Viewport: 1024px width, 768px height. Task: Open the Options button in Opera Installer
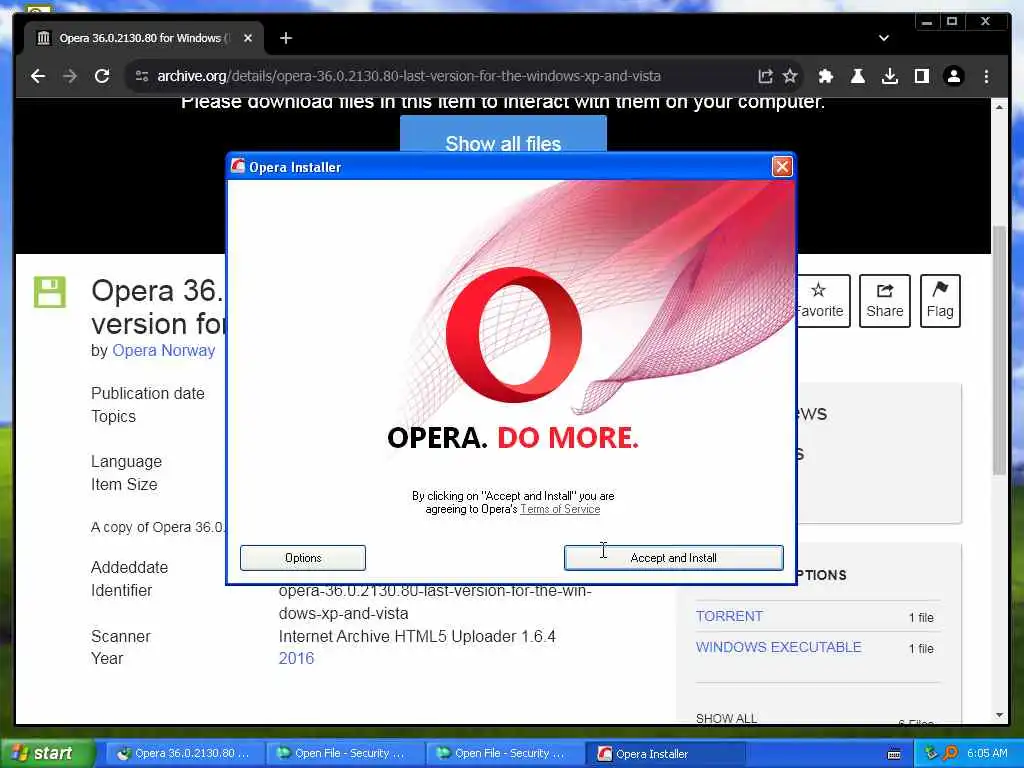pos(302,558)
